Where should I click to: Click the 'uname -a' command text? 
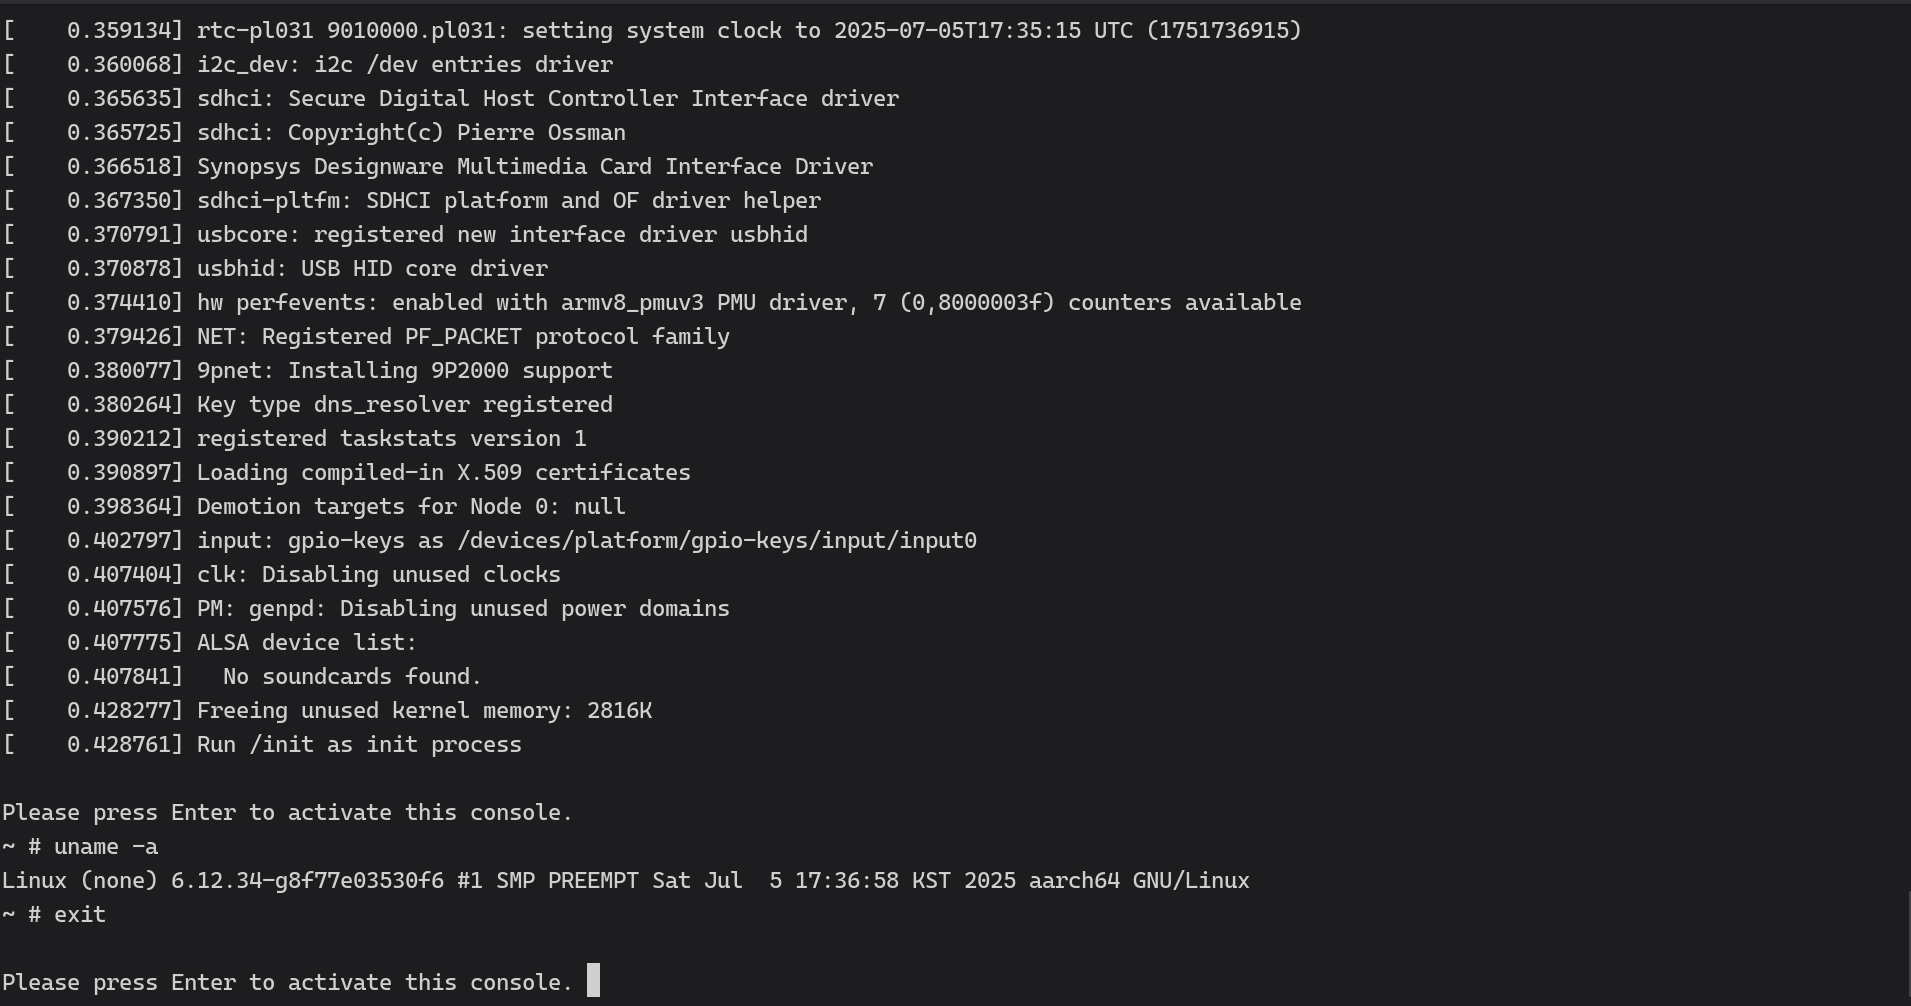[106, 847]
